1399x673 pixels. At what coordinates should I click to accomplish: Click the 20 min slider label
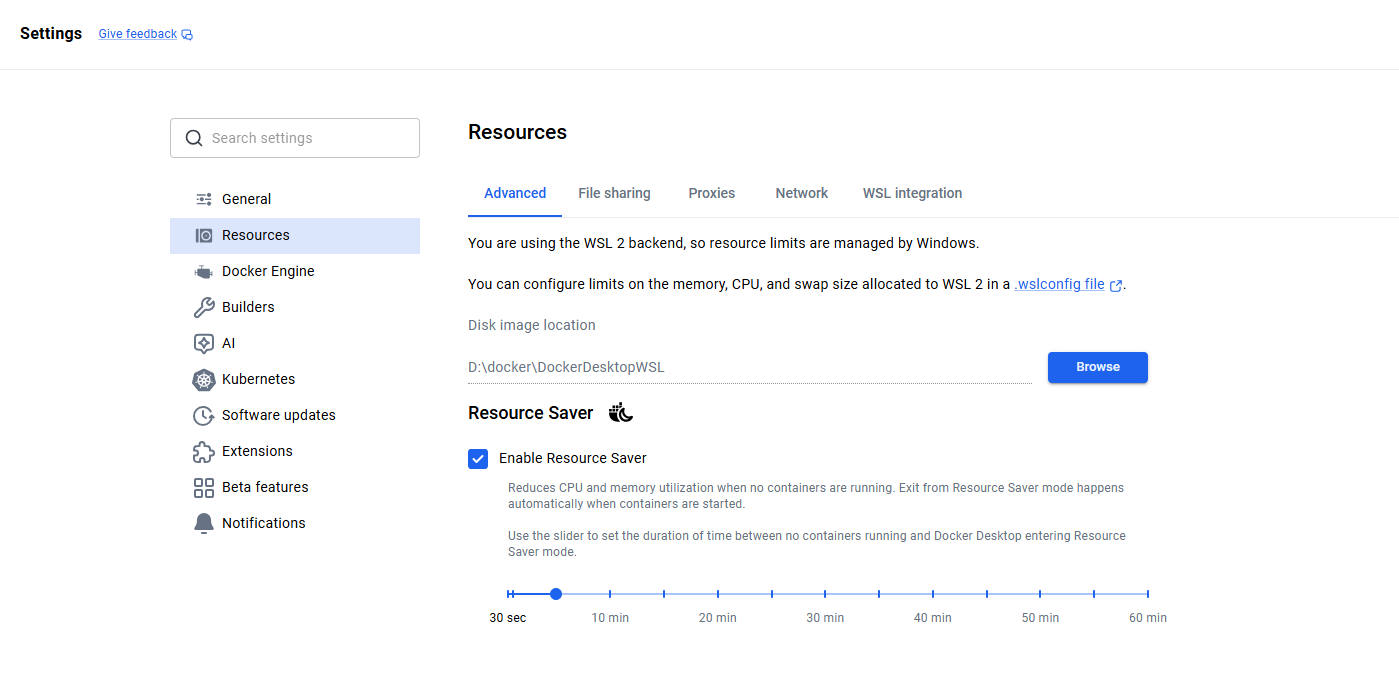(718, 618)
